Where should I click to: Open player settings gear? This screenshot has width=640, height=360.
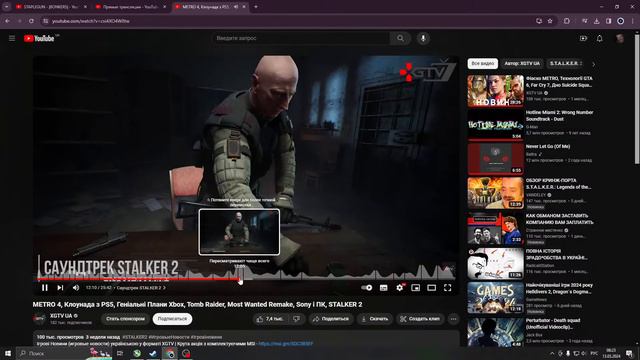tap(400, 288)
